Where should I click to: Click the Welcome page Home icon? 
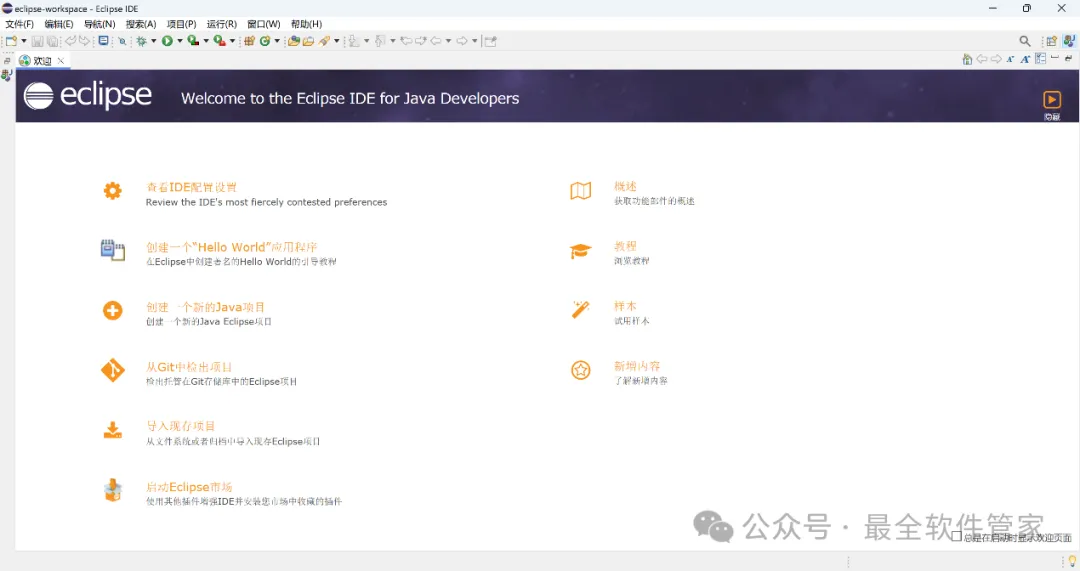click(x=967, y=59)
